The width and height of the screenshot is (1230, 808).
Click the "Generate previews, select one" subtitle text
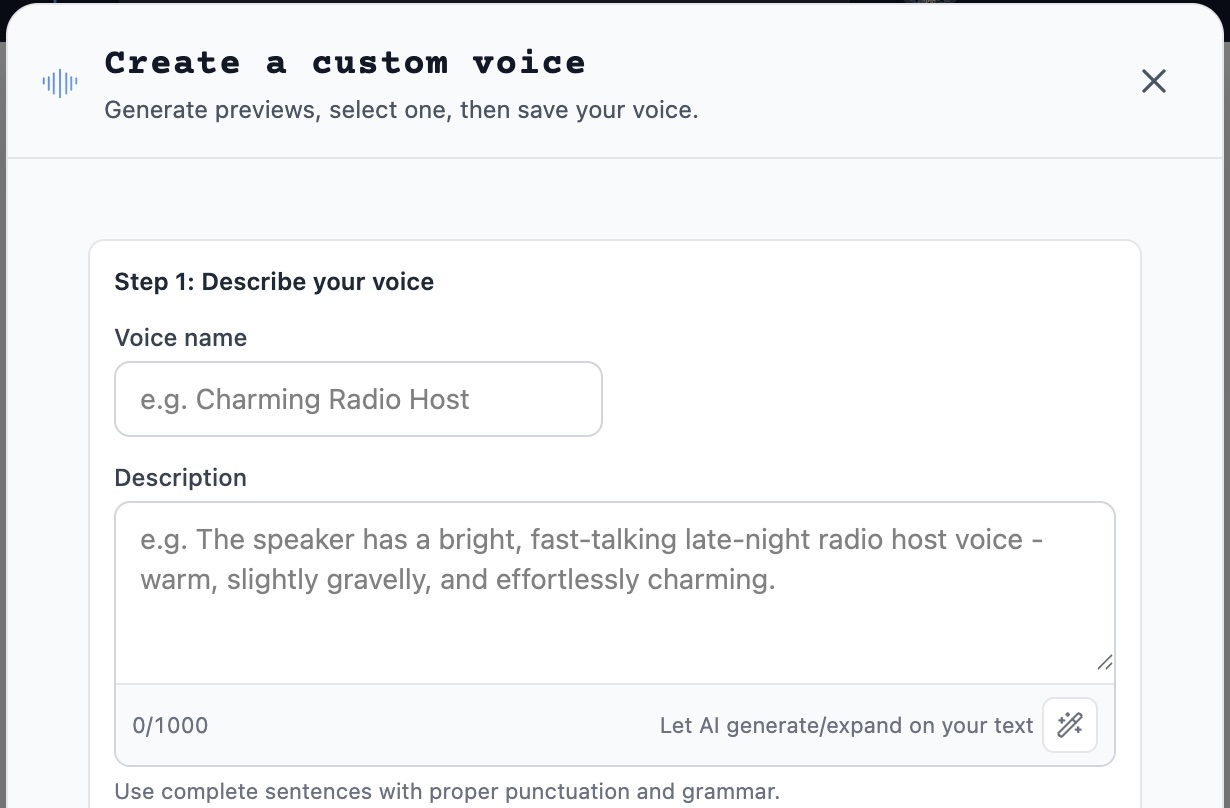(401, 110)
